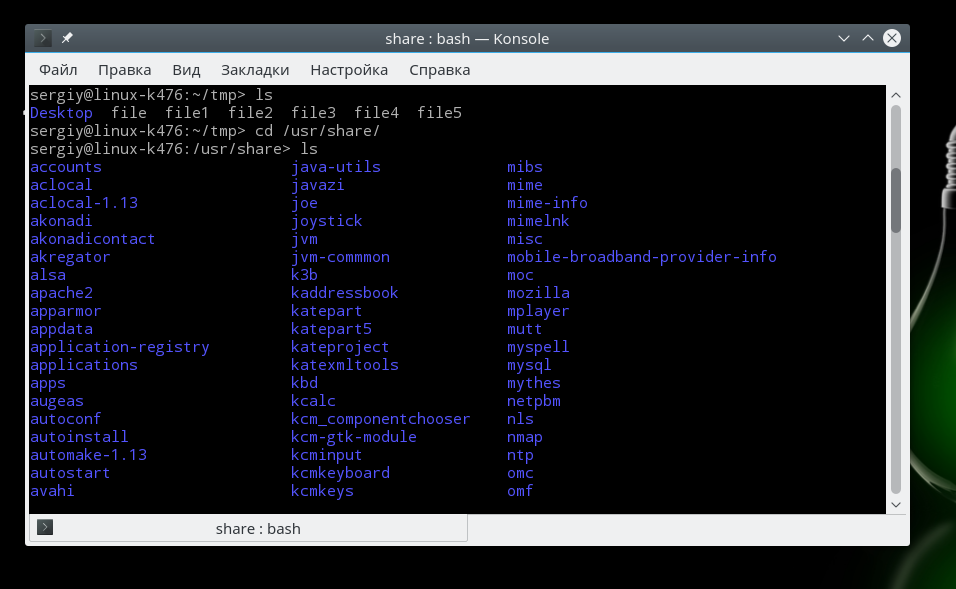The height and width of the screenshot is (589, 956).
Task: Click the kcmkeys directory name
Action: pyautogui.click(x=322, y=491)
